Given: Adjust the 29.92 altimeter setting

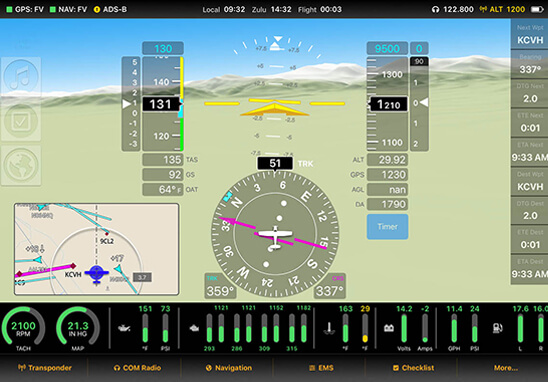Looking at the screenshot, I should [387, 160].
